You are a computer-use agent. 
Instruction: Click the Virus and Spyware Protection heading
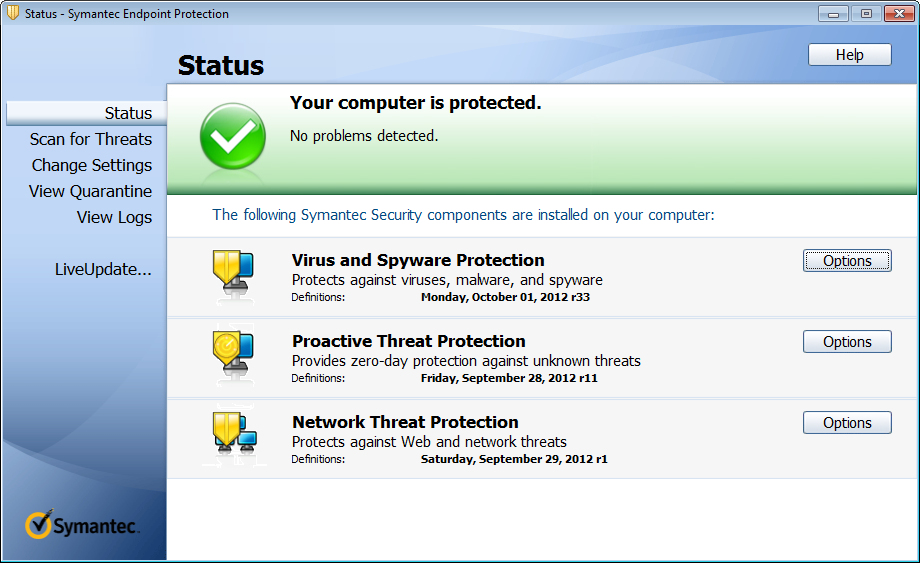[x=418, y=260]
